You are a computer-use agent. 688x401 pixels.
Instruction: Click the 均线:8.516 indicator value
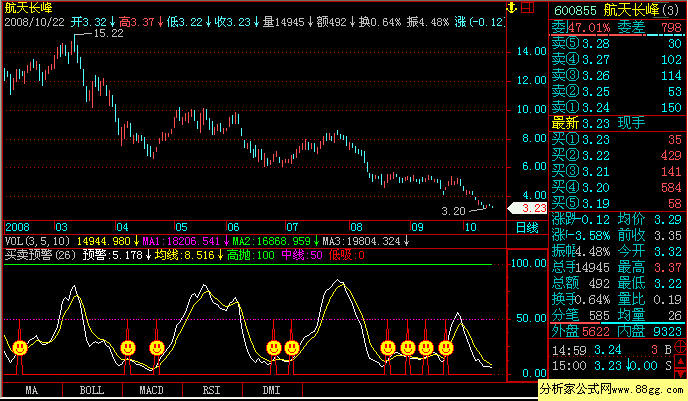tap(188, 255)
